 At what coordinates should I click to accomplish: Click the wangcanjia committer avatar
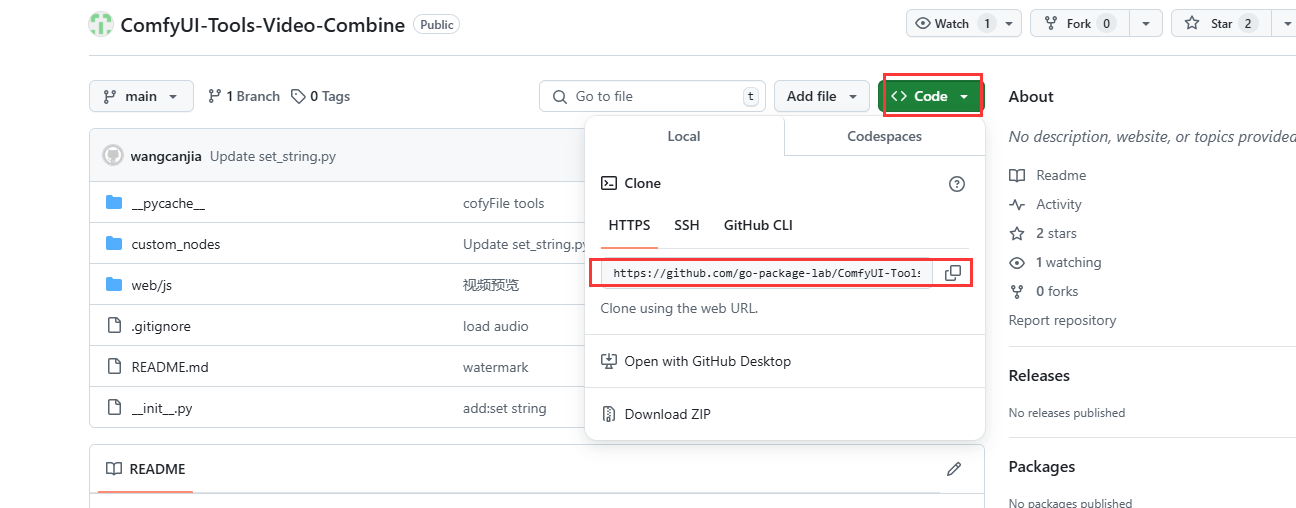click(x=113, y=155)
